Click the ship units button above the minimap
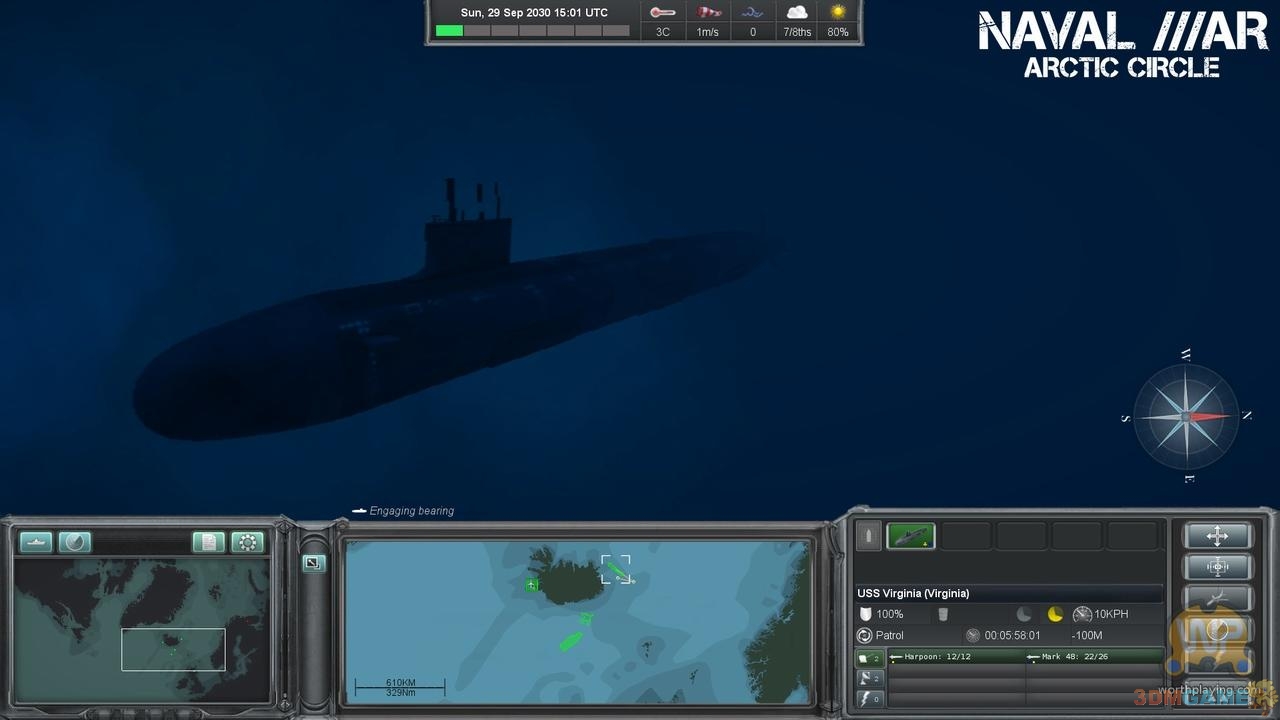 click(x=36, y=542)
